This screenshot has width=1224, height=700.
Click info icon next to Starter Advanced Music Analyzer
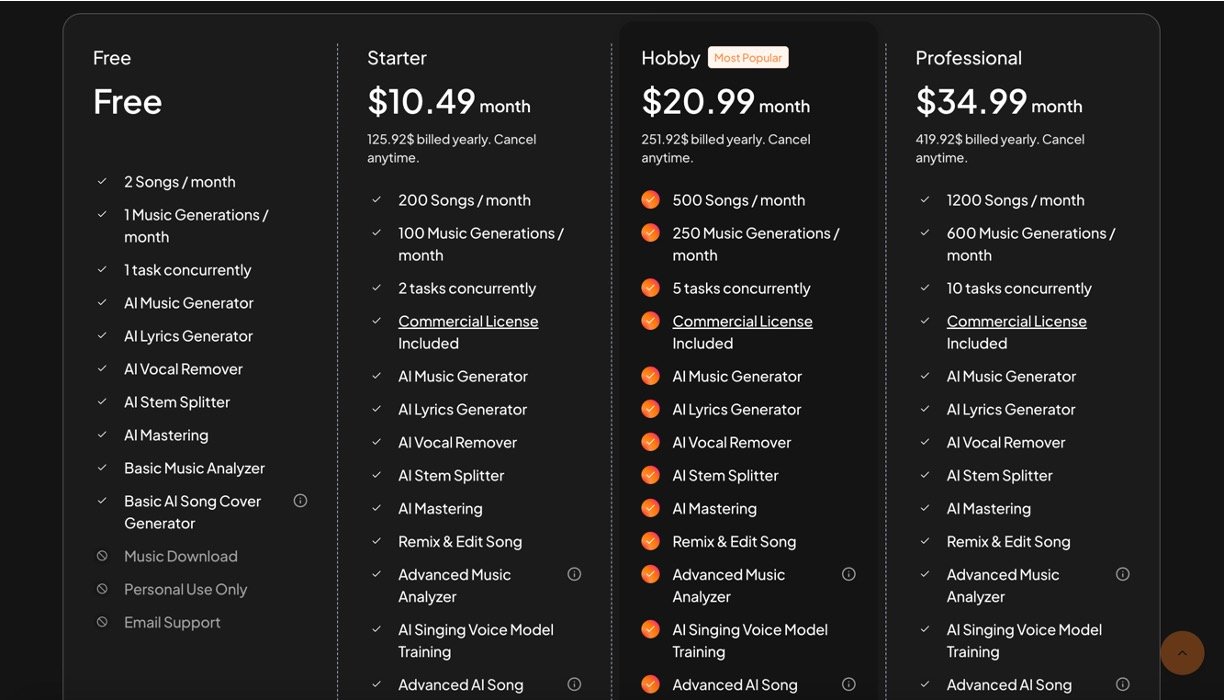click(x=574, y=574)
